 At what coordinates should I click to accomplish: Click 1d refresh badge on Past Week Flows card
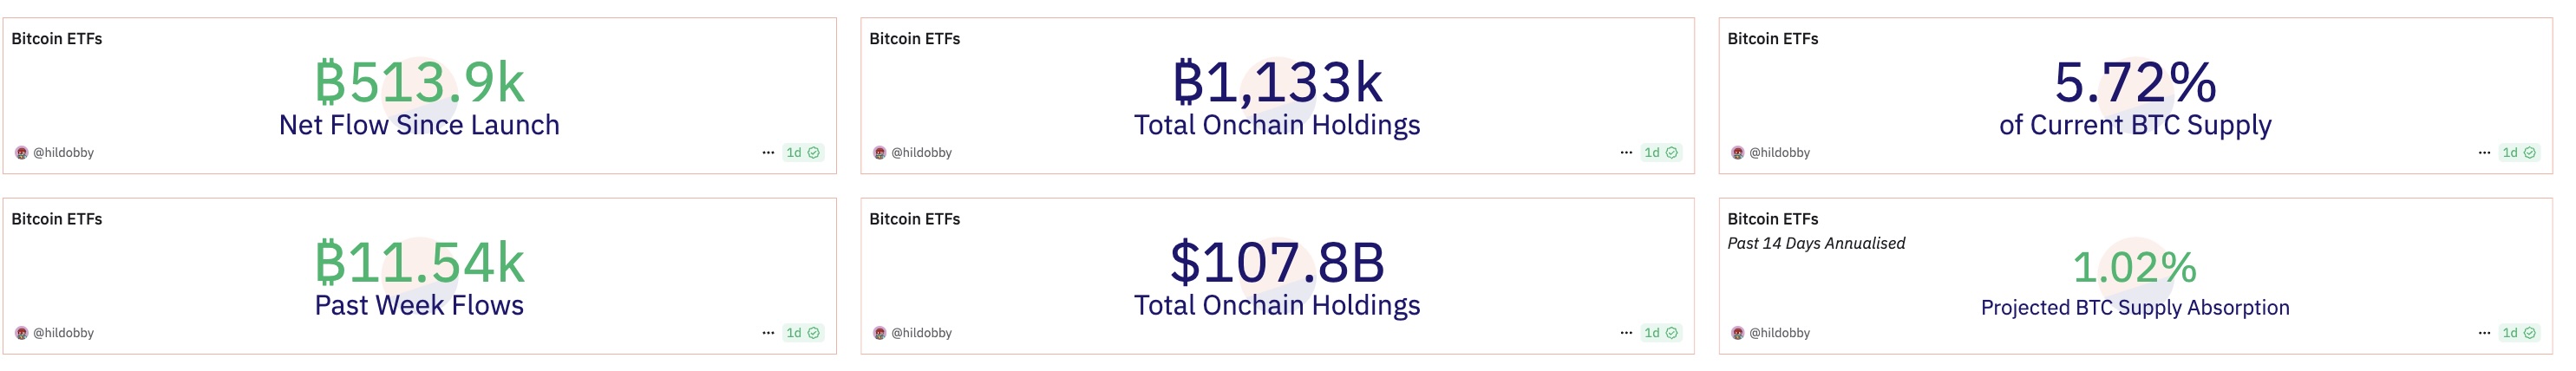click(803, 333)
